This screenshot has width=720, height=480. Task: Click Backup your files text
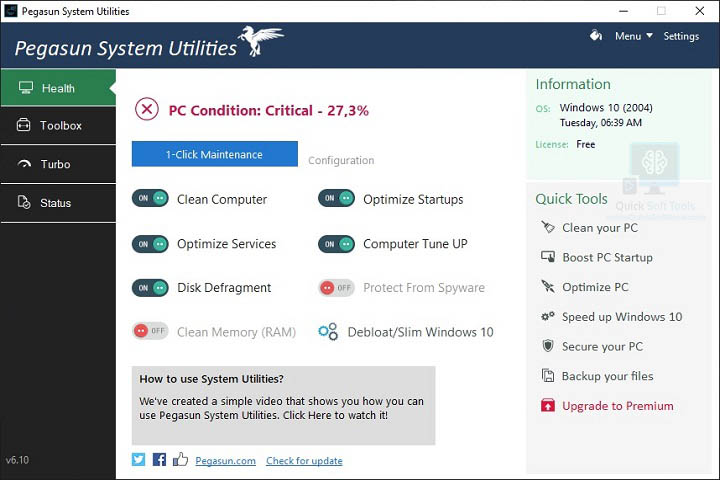607,376
